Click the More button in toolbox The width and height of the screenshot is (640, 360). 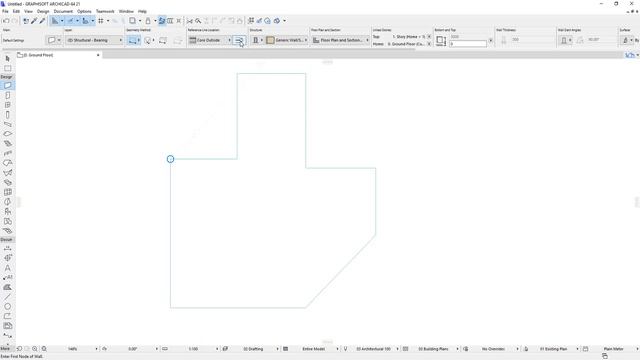[5, 349]
